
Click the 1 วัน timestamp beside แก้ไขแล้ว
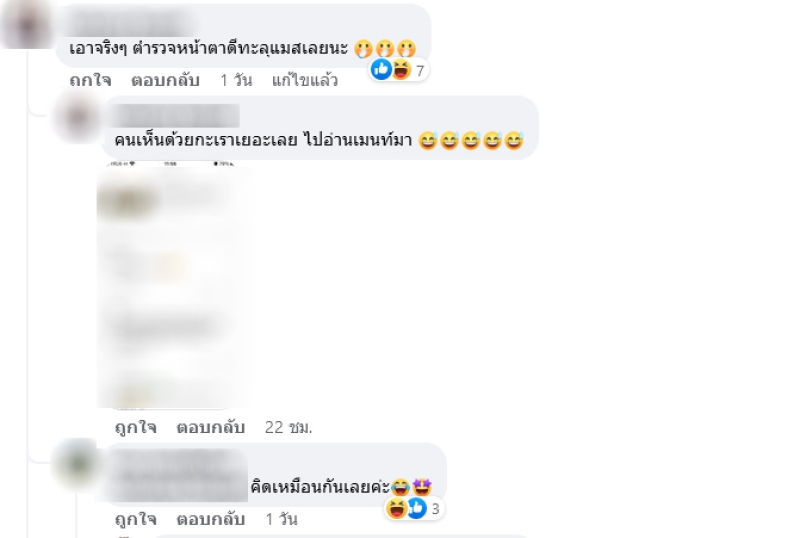click(236, 80)
